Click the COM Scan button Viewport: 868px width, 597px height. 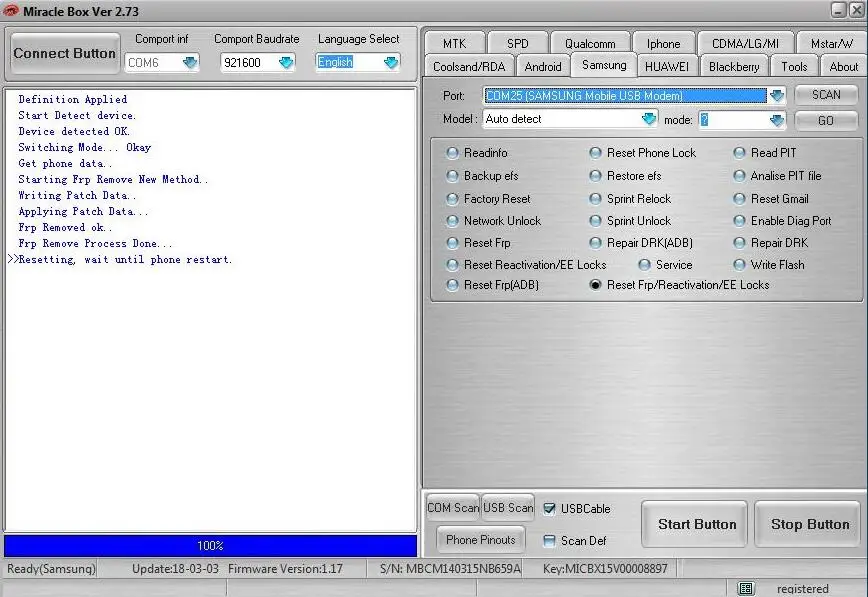click(x=453, y=507)
